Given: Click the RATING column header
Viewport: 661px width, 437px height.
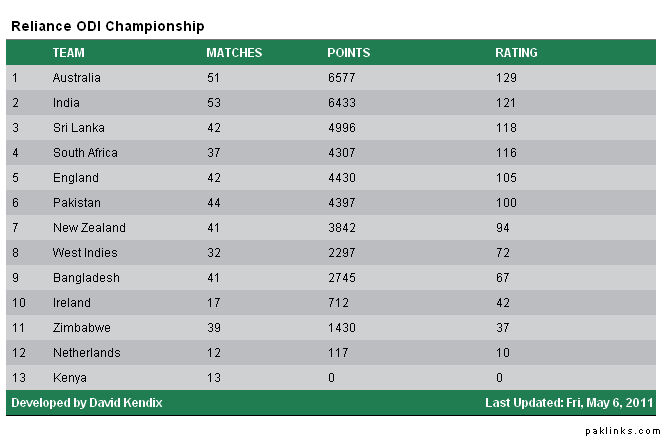Looking at the screenshot, I should click(x=516, y=52).
